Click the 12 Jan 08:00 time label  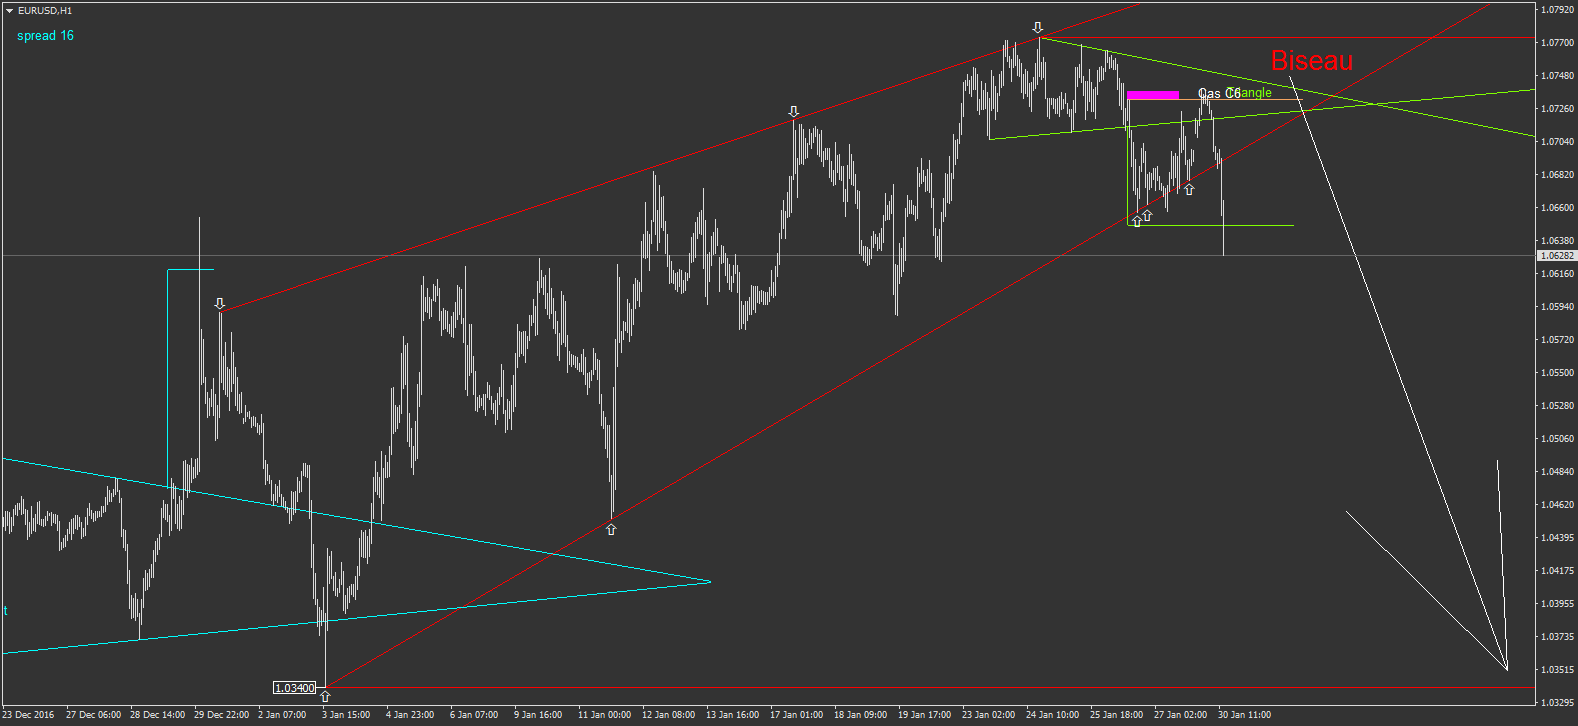(x=669, y=715)
